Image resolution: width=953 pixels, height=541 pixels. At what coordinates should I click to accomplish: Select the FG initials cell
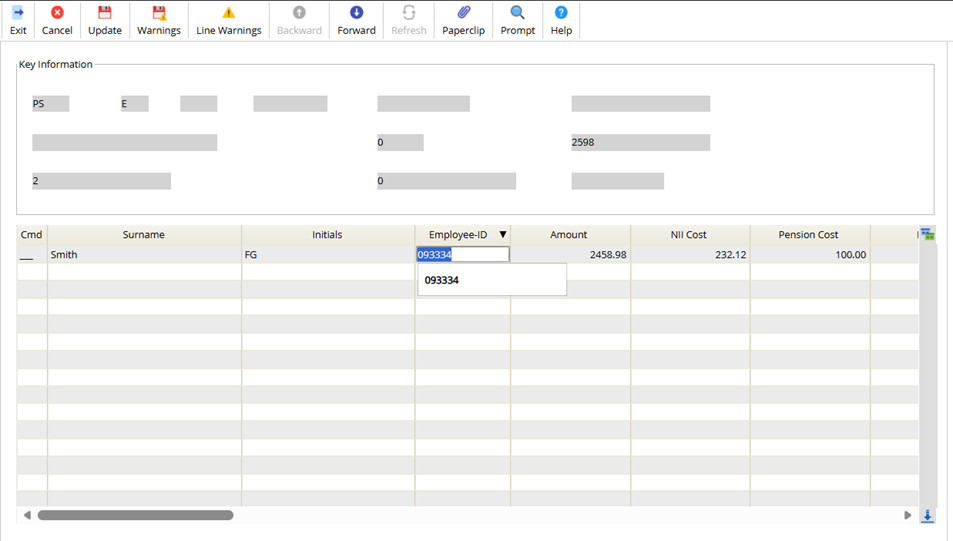point(328,255)
